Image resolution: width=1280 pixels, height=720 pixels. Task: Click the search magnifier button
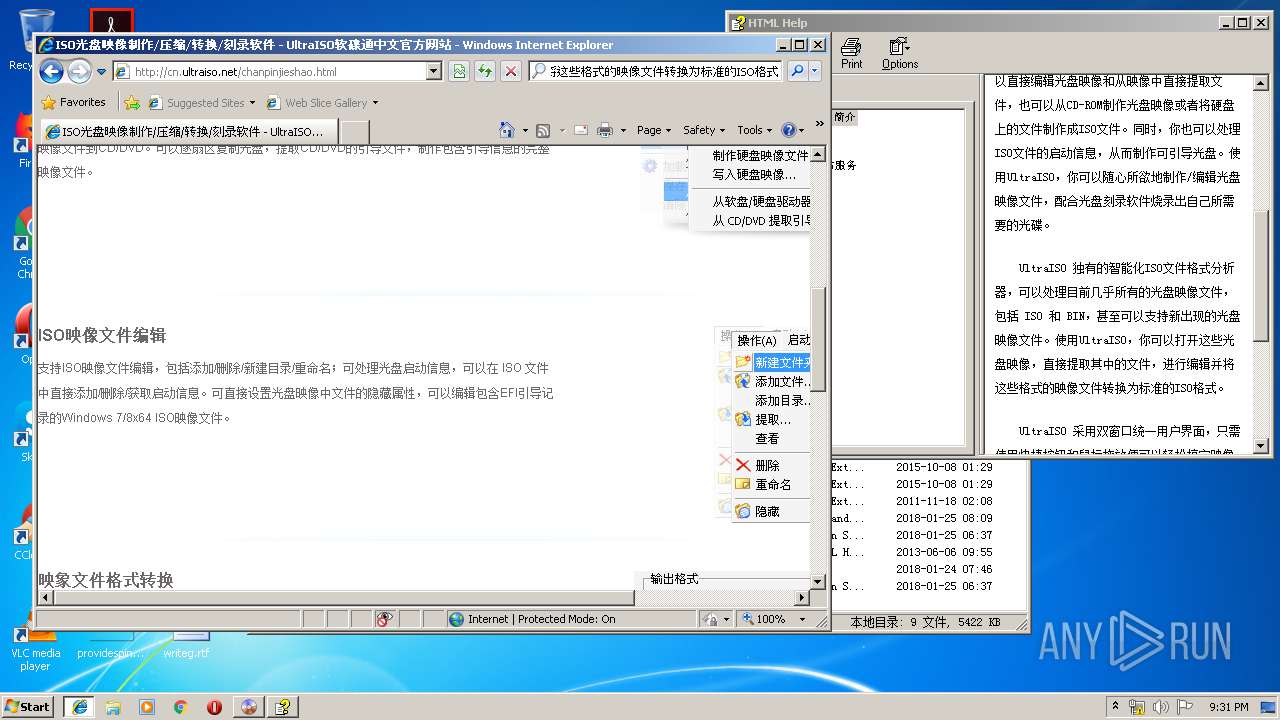coord(797,71)
